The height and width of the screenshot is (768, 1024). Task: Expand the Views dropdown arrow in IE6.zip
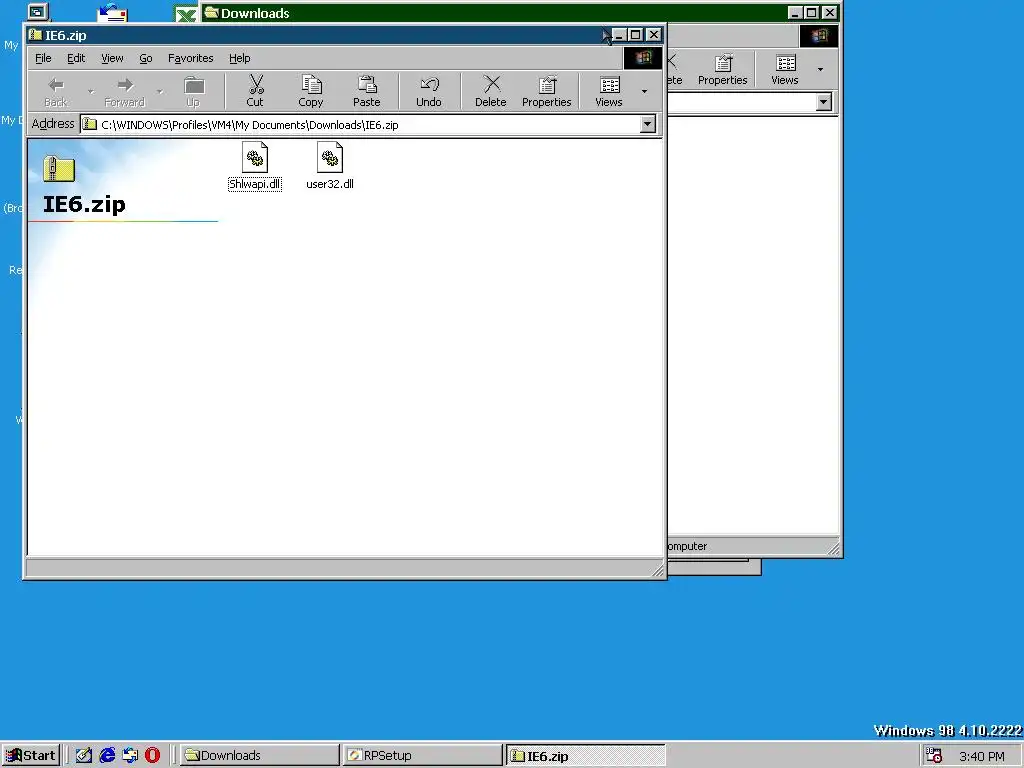[645, 91]
